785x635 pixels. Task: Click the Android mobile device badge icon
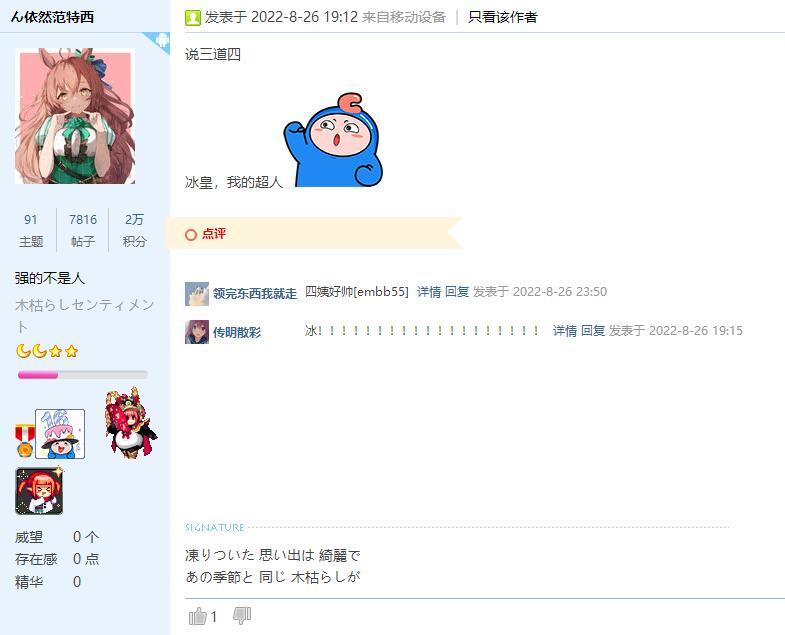tap(162, 40)
